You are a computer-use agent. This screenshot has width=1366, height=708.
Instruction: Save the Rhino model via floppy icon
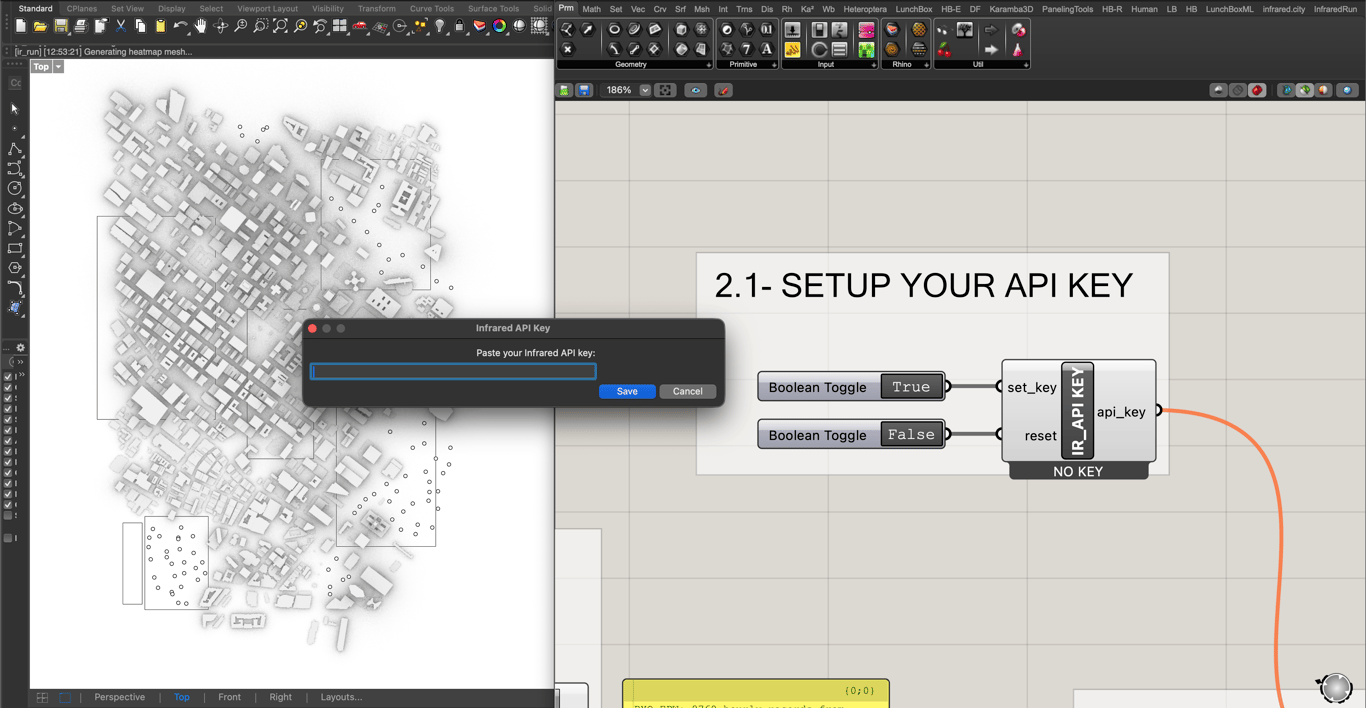(61, 26)
